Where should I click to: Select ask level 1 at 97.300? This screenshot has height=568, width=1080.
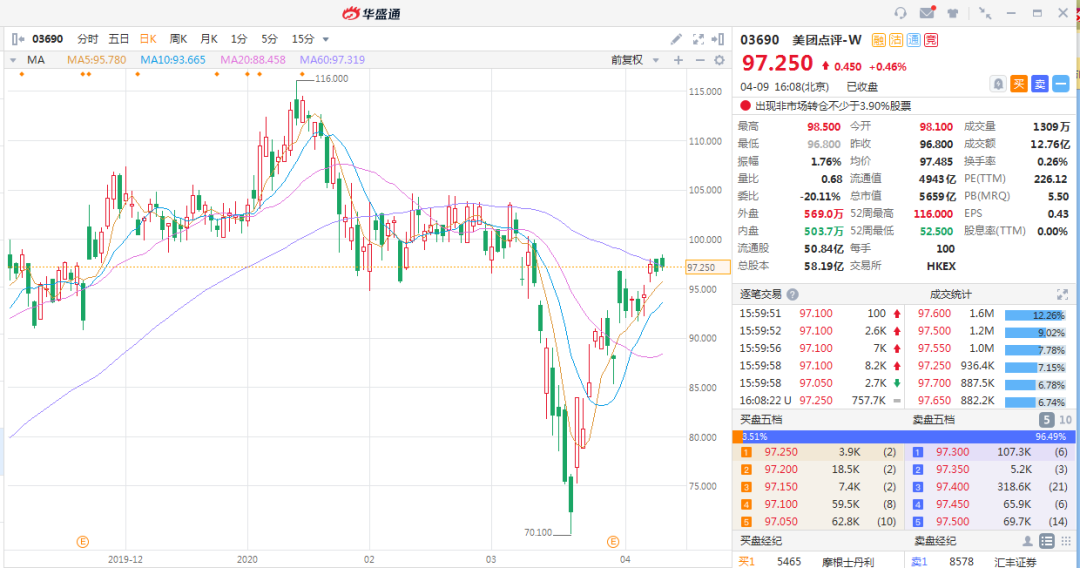(990, 452)
